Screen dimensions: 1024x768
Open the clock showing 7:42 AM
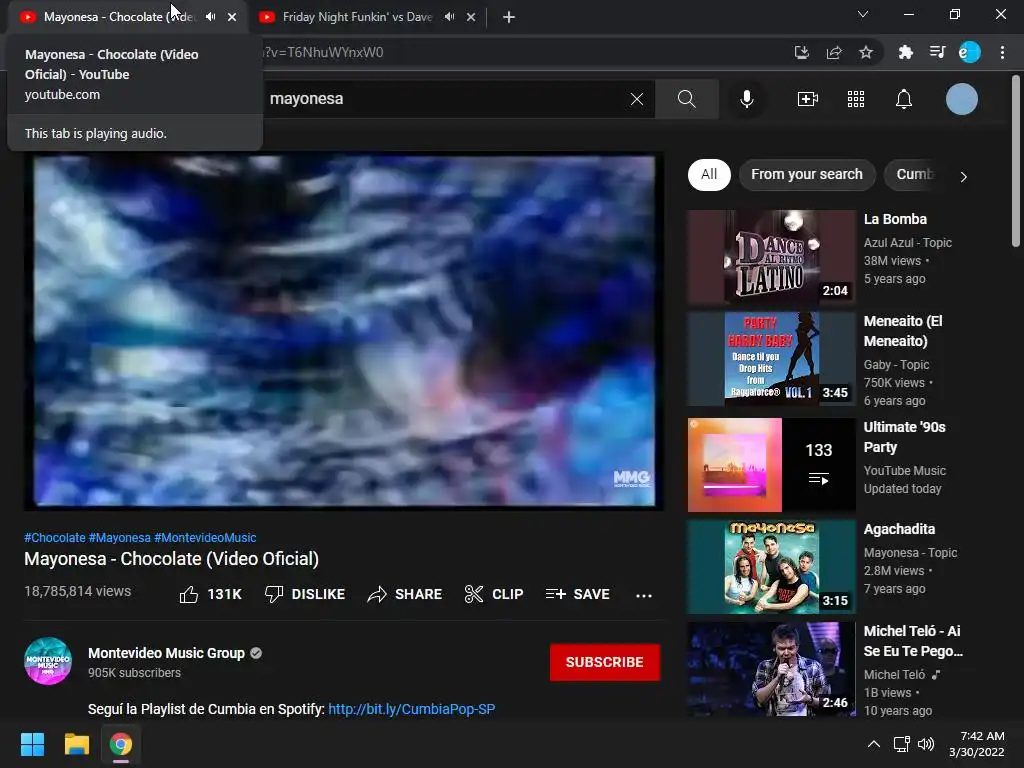976,744
